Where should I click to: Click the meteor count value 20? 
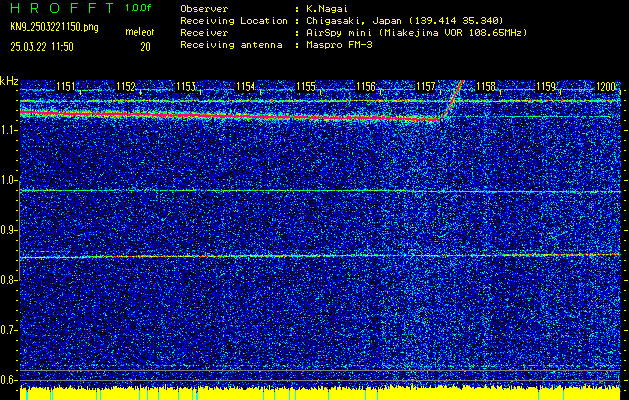[x=145, y=47]
